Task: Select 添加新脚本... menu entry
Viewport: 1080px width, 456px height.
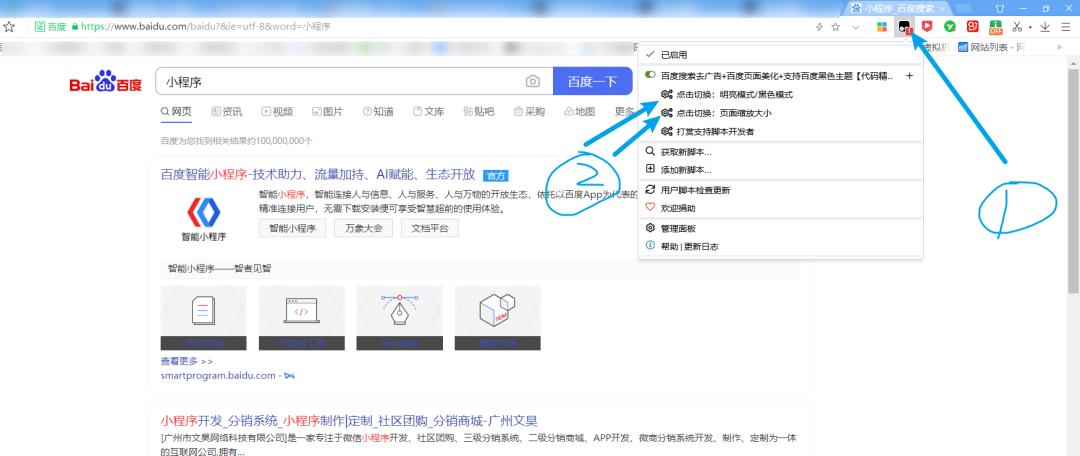Action: [x=780, y=169]
